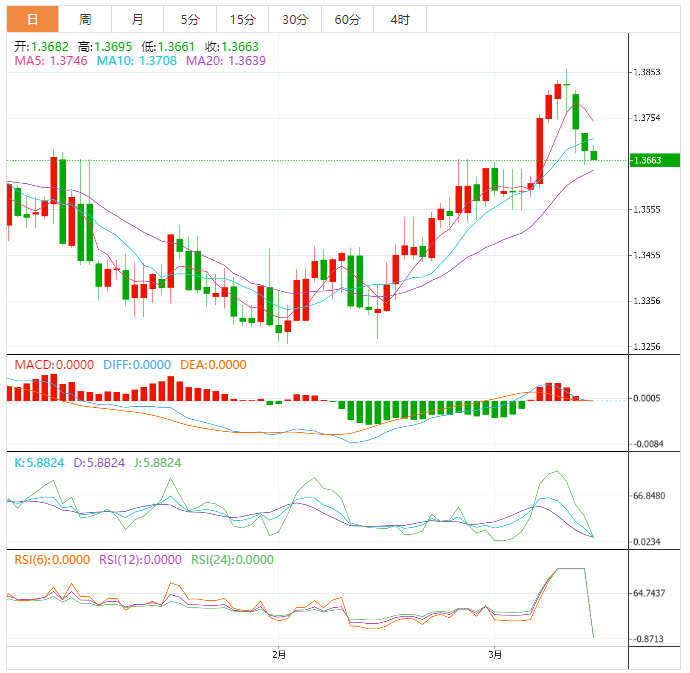690x673 pixels.
Task: Click the 3月 date marker on time axis
Action: click(x=497, y=655)
